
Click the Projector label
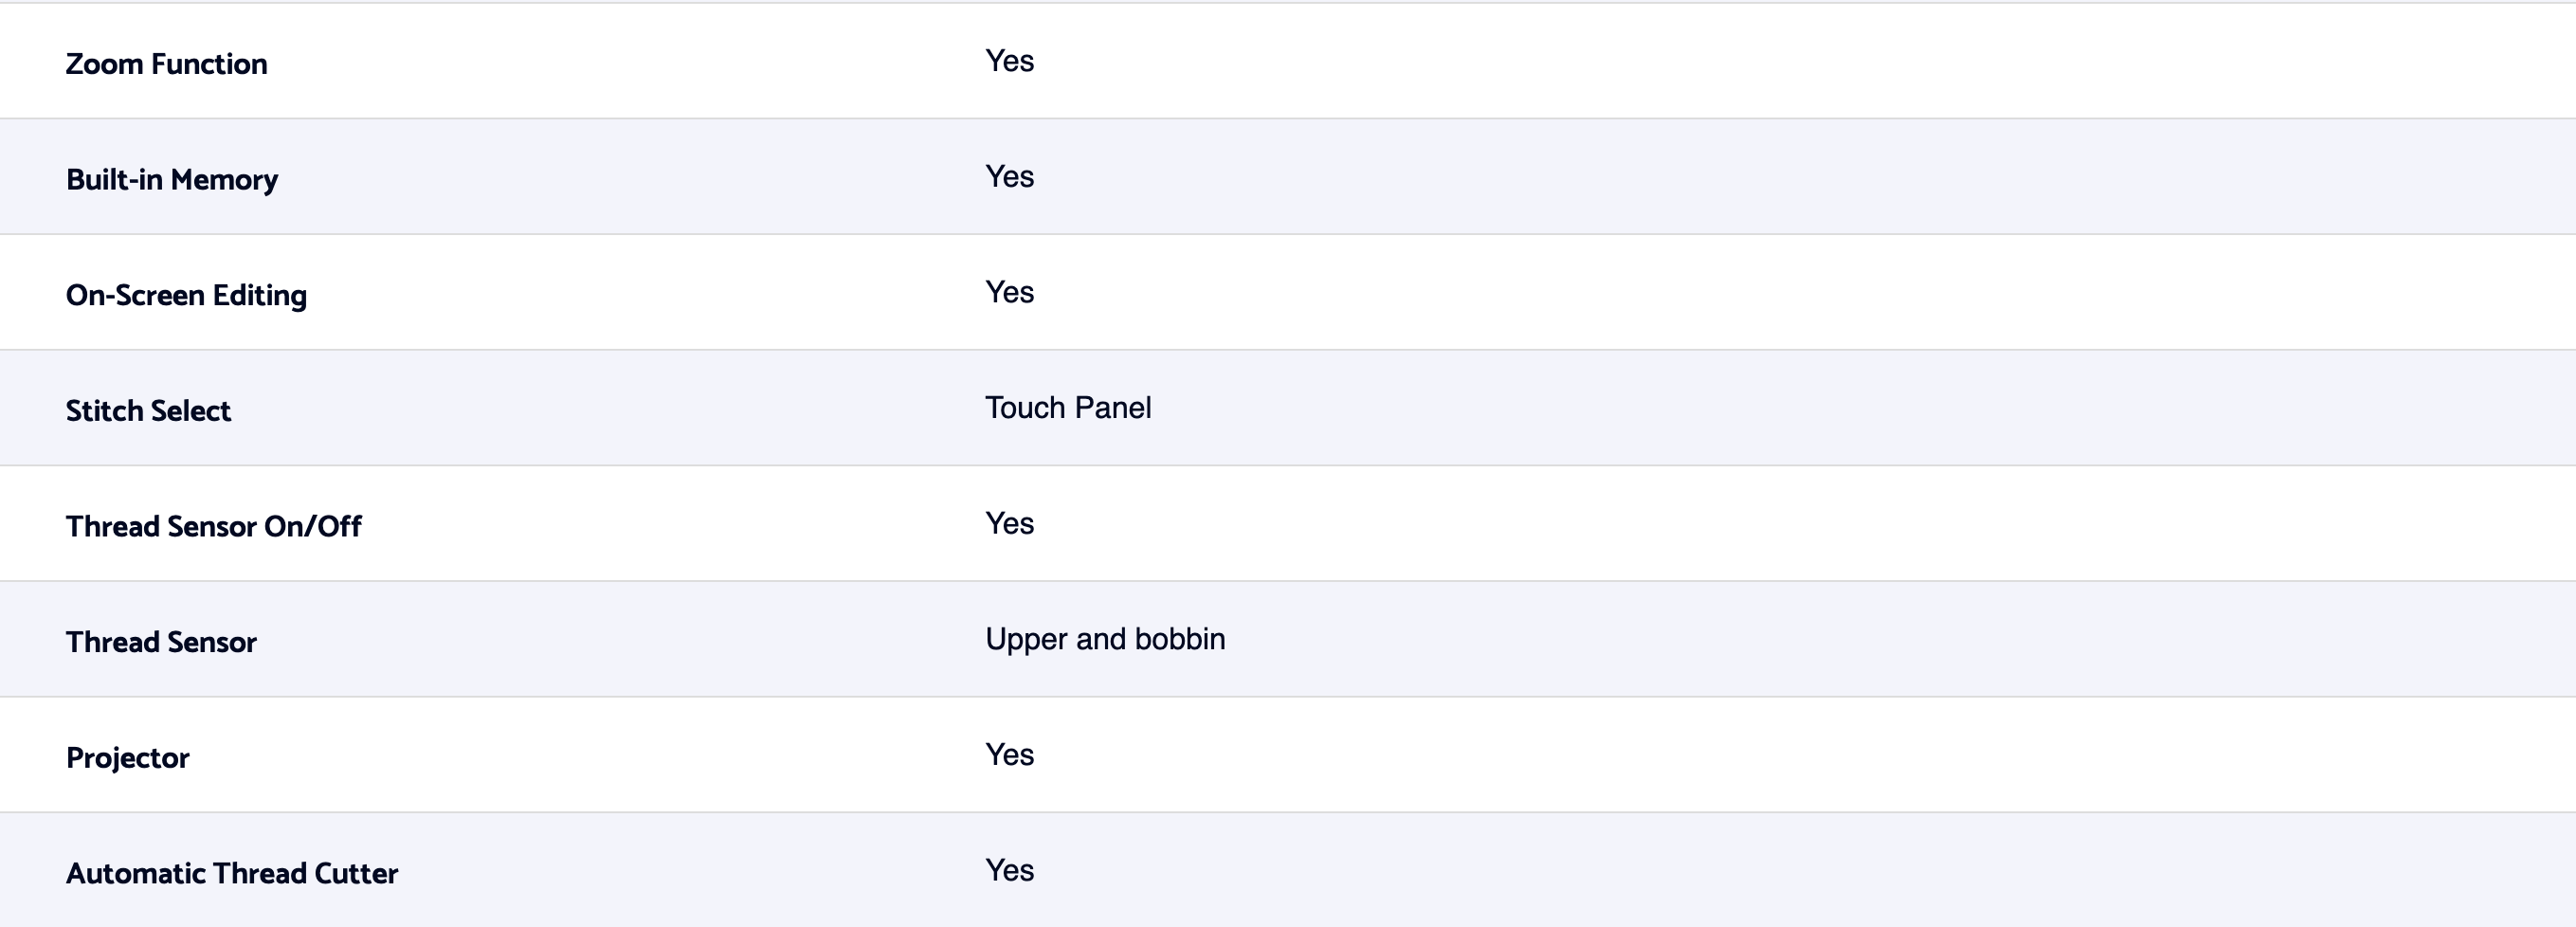pyautogui.click(x=127, y=758)
